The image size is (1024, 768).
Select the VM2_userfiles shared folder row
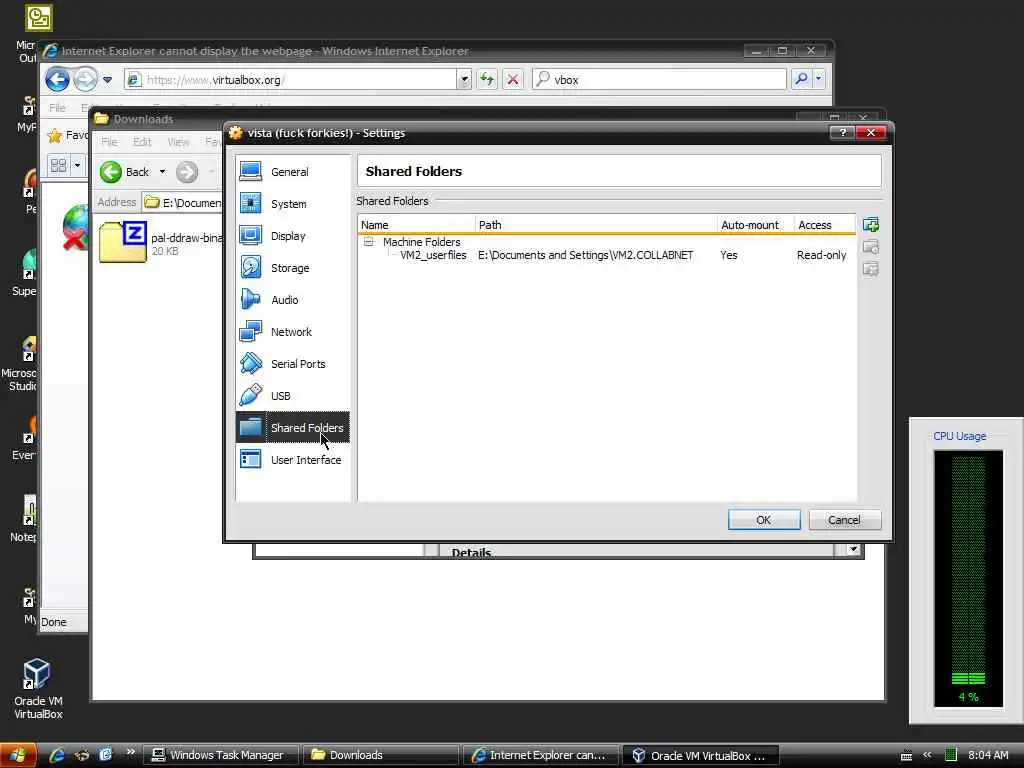coord(607,255)
